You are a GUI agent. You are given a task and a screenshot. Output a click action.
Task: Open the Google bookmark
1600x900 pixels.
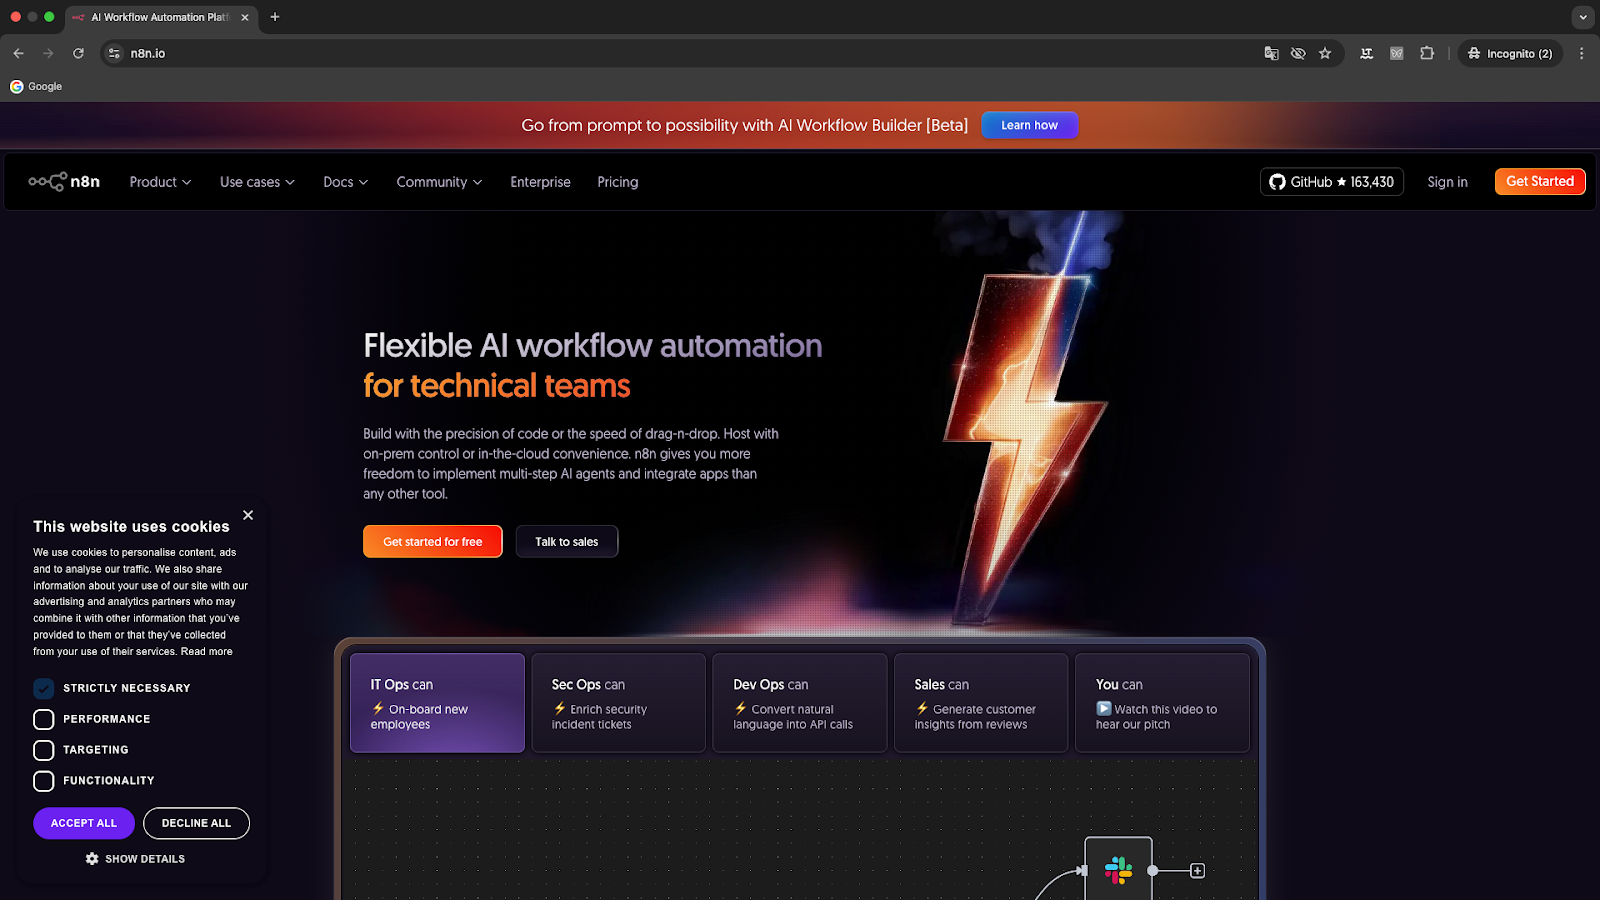[x=36, y=86]
